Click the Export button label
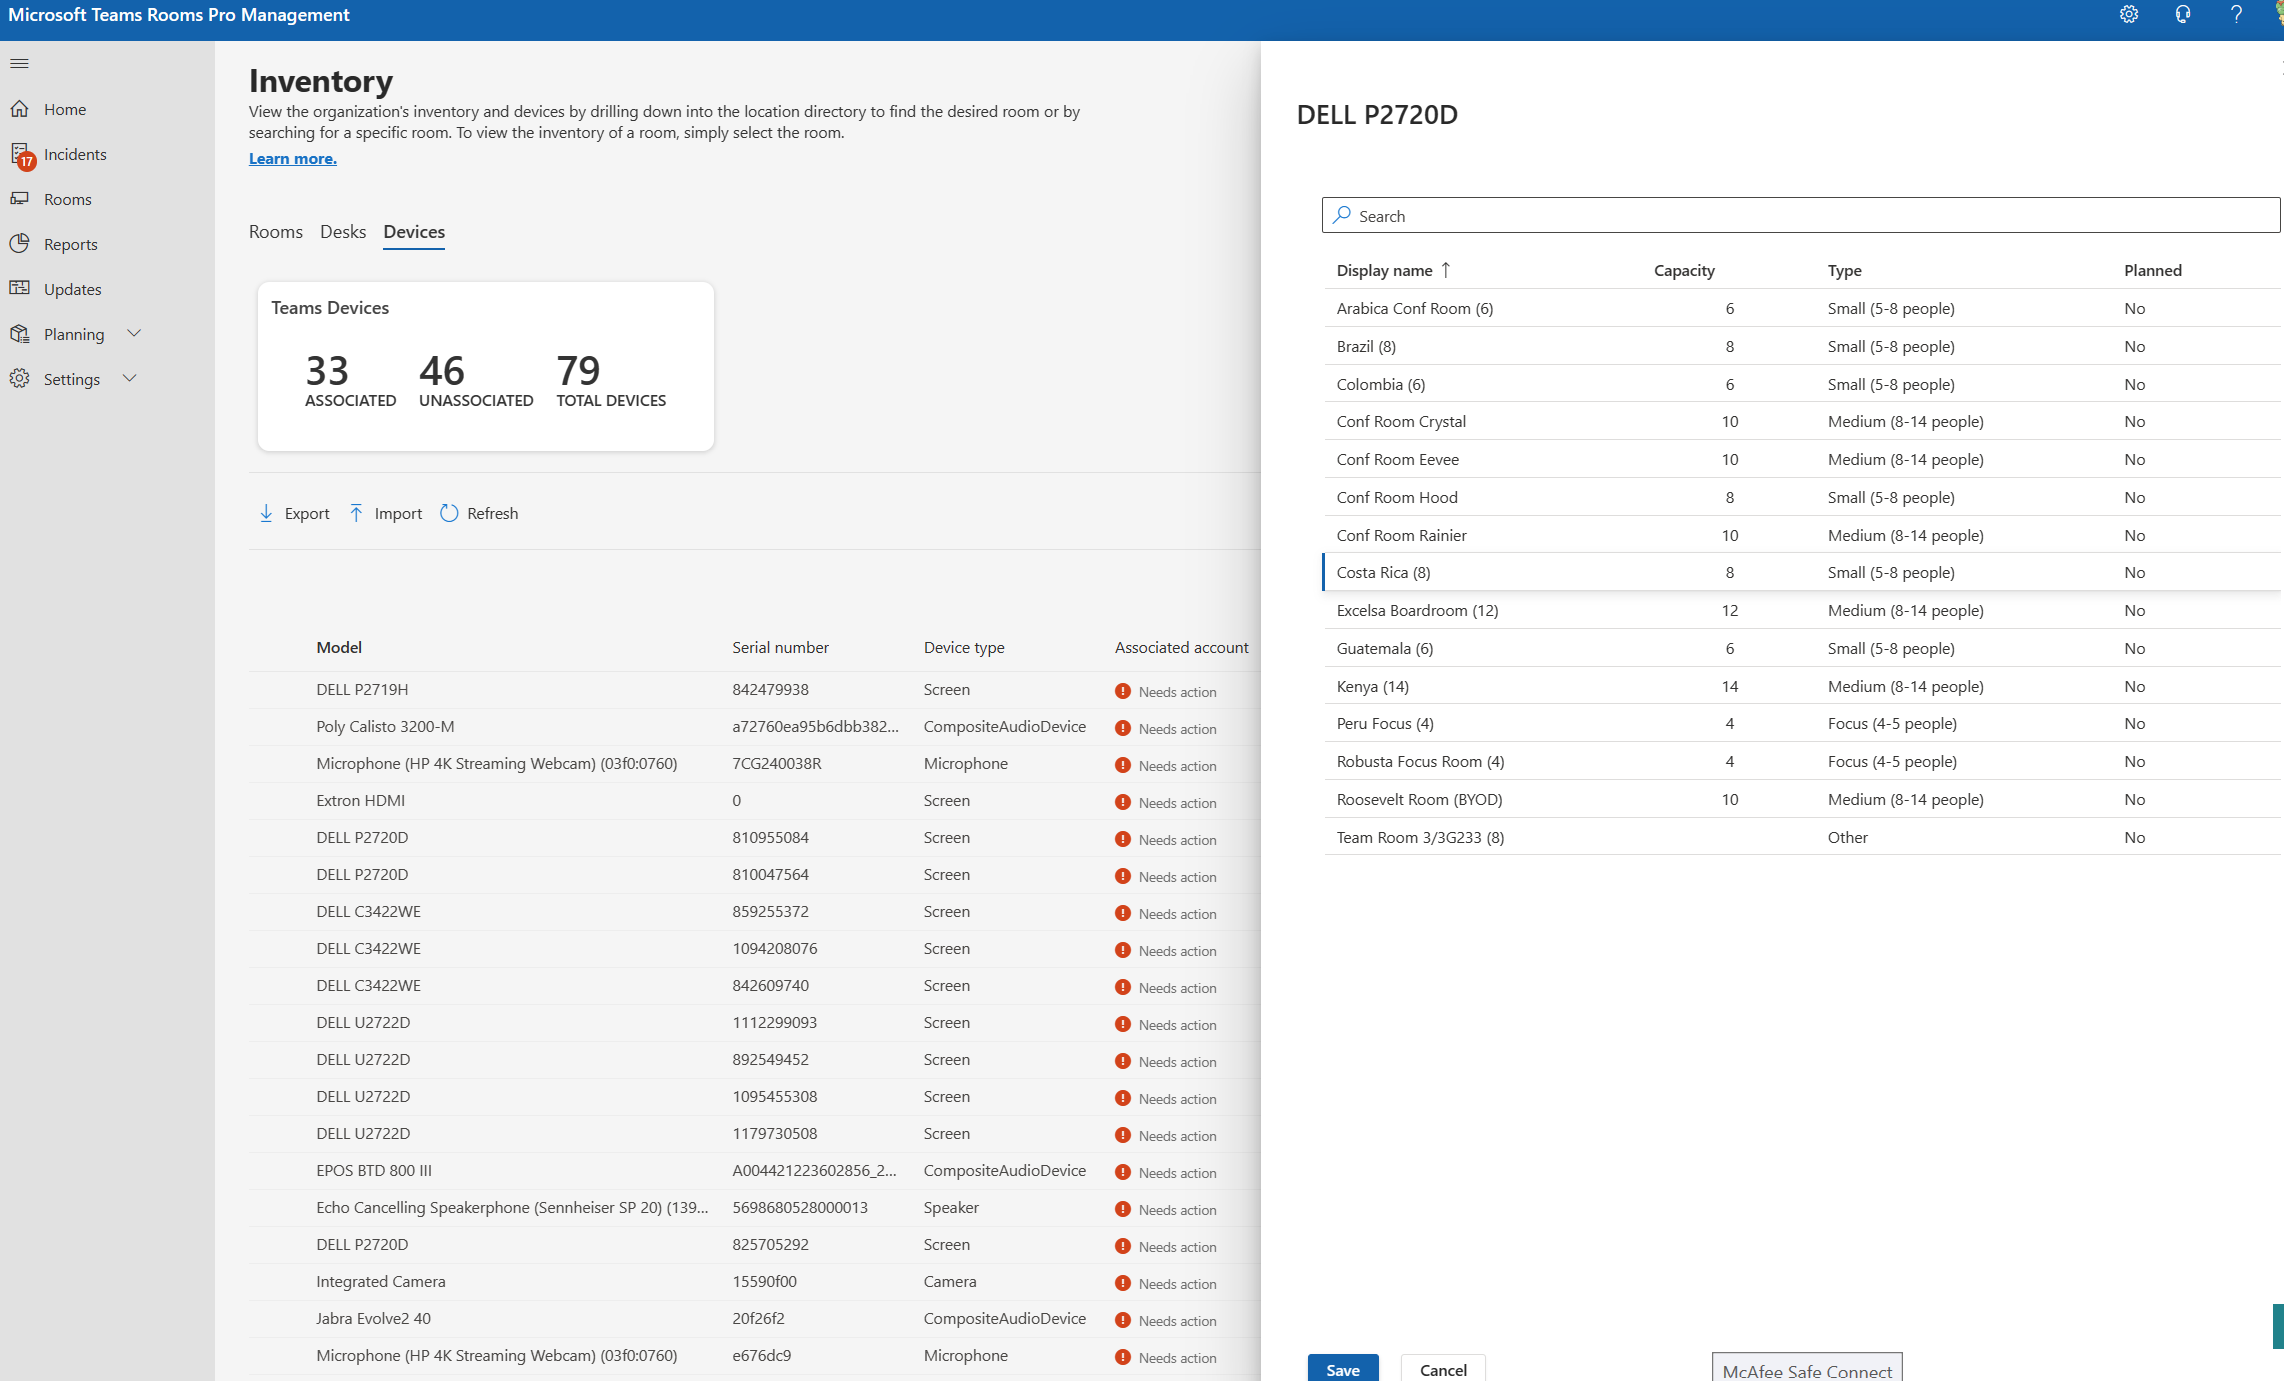Viewport: 2284px width, 1381px height. pyautogui.click(x=307, y=513)
